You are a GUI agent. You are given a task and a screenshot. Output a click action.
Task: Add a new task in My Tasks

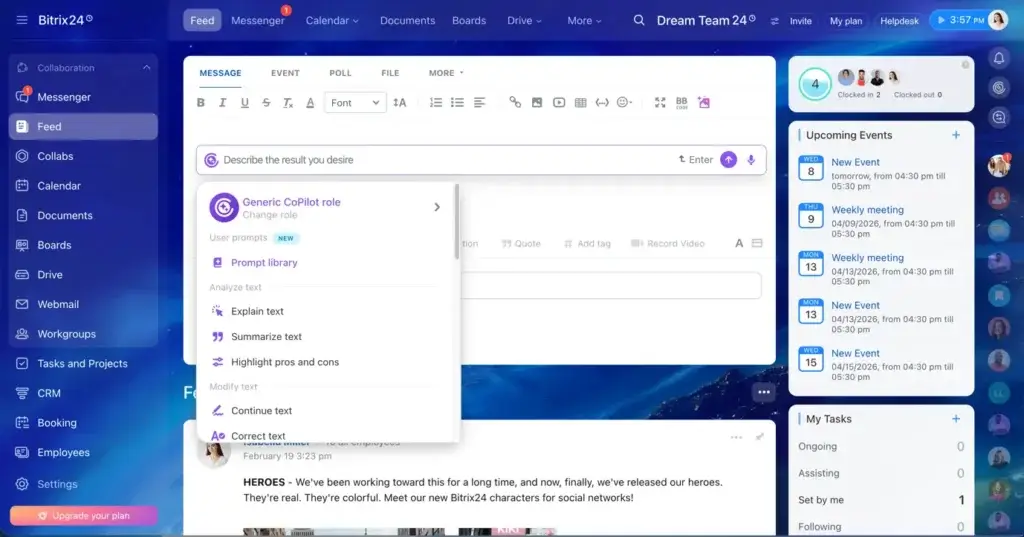click(x=955, y=419)
